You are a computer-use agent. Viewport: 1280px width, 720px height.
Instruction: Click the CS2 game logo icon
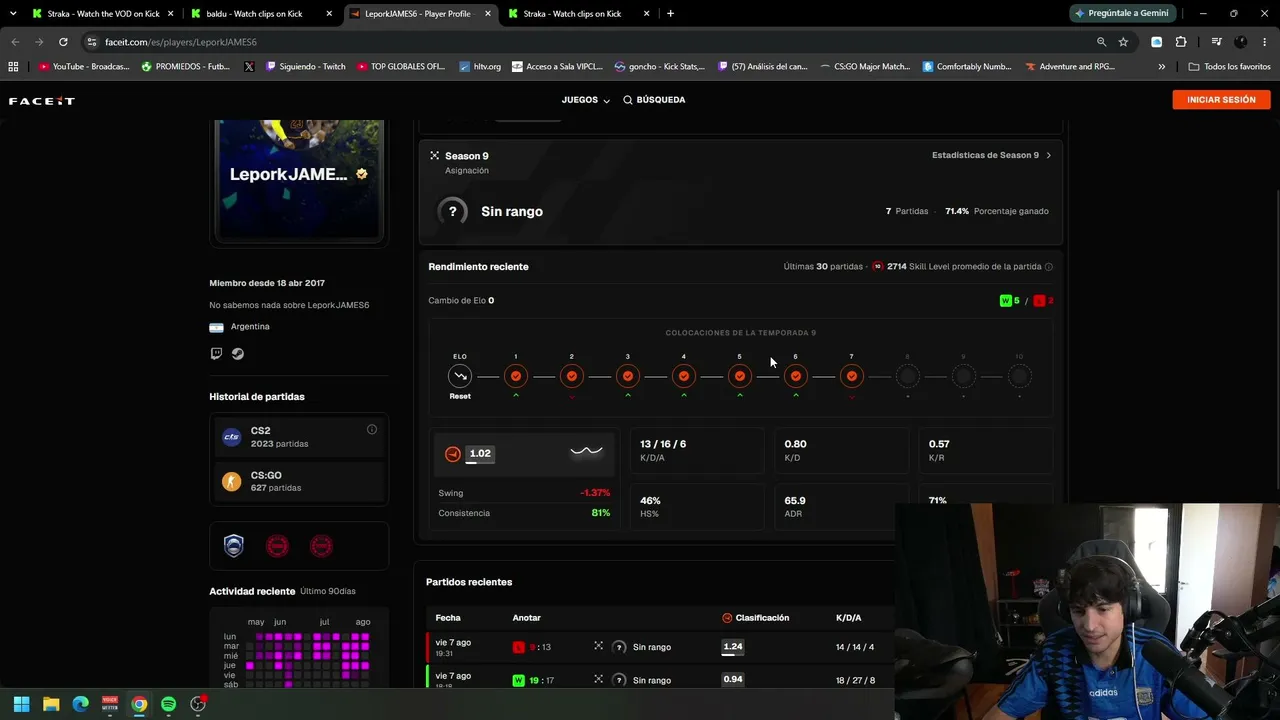pyautogui.click(x=232, y=437)
